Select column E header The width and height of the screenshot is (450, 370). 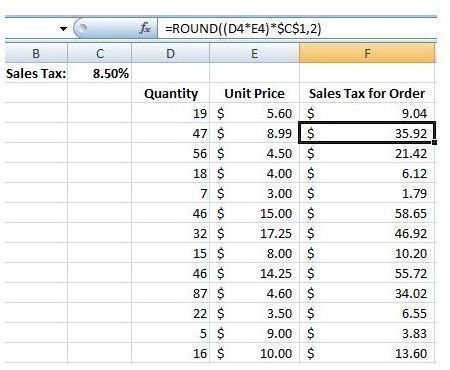click(x=254, y=53)
